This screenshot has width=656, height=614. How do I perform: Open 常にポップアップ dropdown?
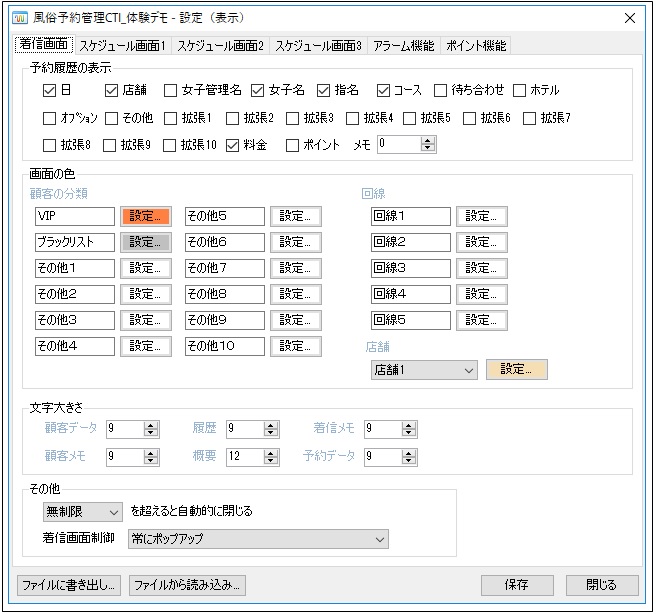[258, 540]
